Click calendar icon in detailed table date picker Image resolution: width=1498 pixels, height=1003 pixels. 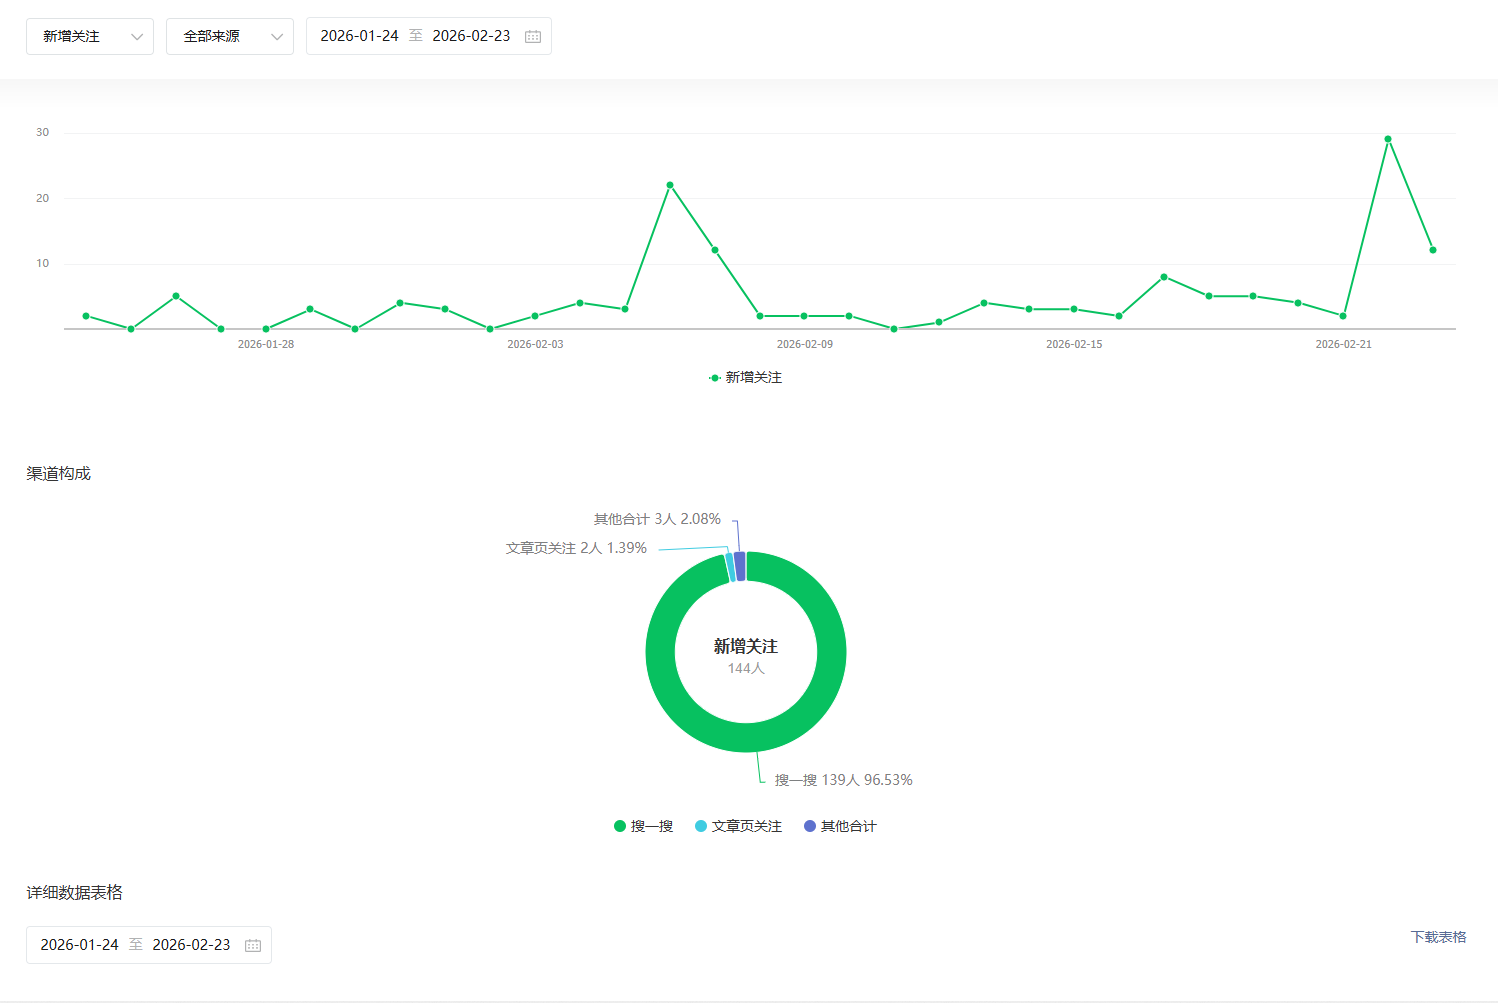pyautogui.click(x=253, y=945)
